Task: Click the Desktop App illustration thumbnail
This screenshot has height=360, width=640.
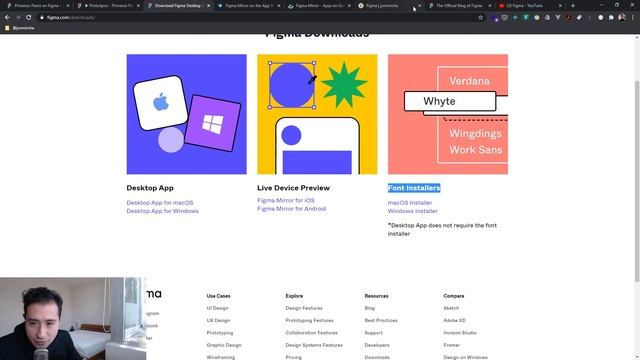Action: 187,114
